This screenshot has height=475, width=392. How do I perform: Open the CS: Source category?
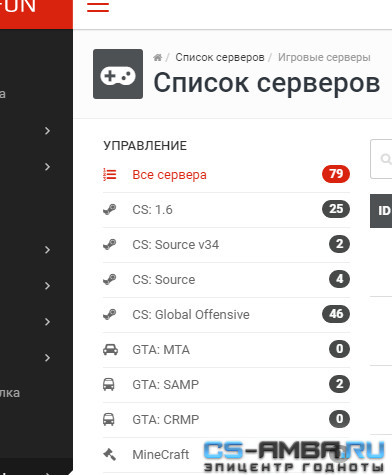tap(164, 280)
